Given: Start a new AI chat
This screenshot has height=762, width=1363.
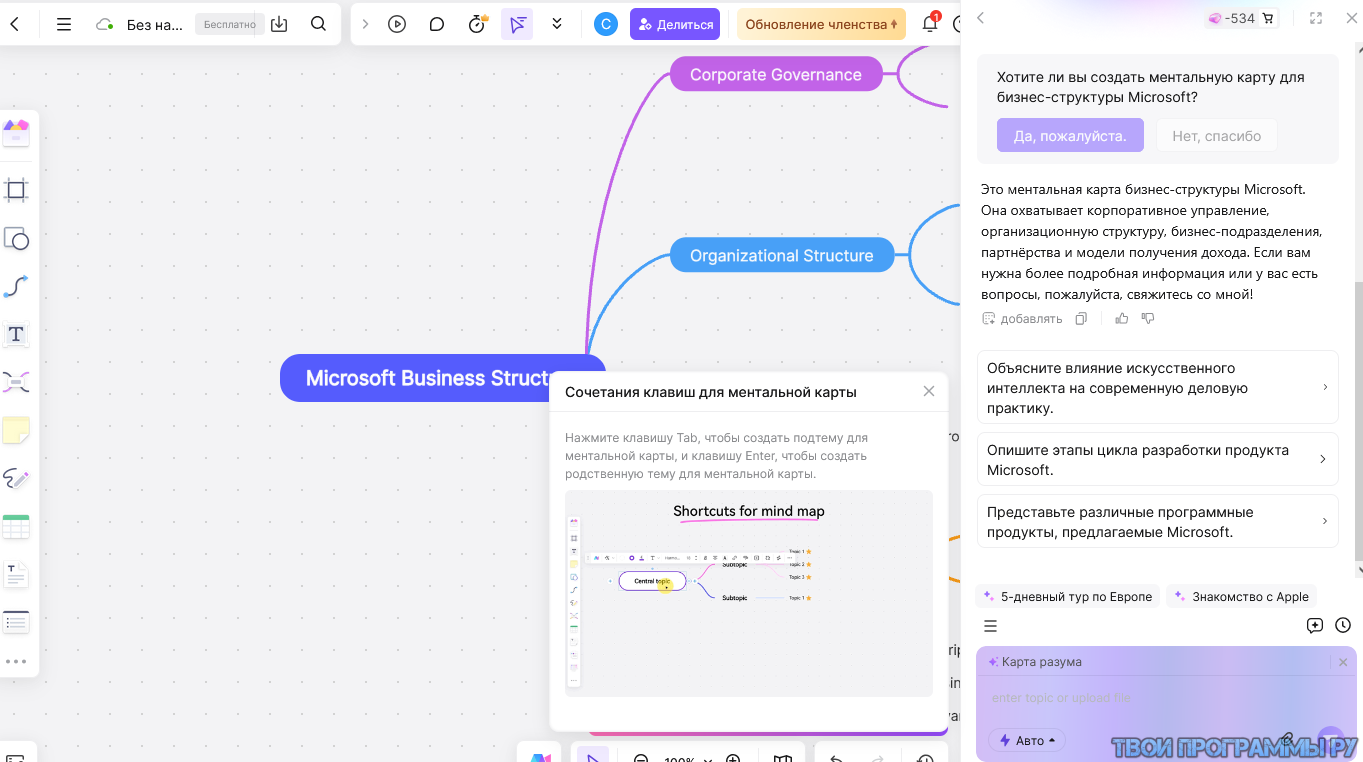Looking at the screenshot, I should pyautogui.click(x=1315, y=626).
